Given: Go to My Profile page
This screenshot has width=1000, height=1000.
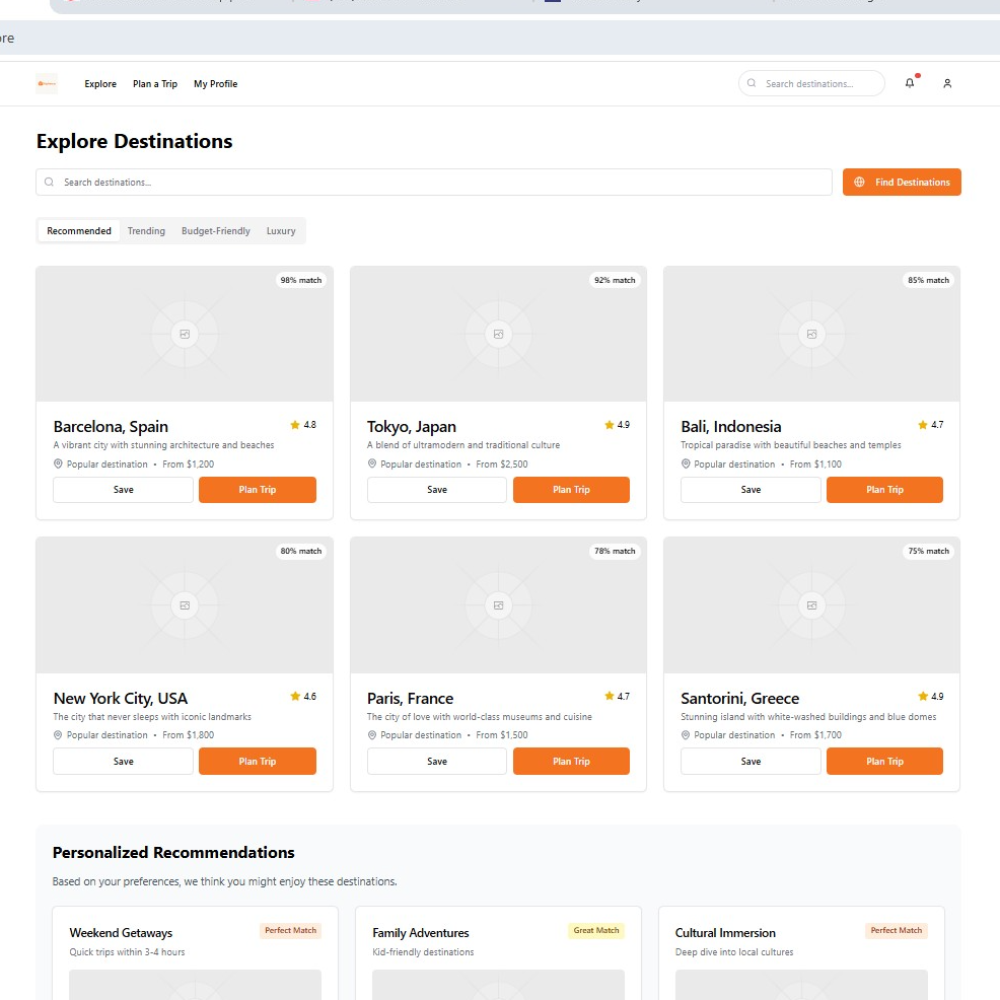Looking at the screenshot, I should 216,84.
